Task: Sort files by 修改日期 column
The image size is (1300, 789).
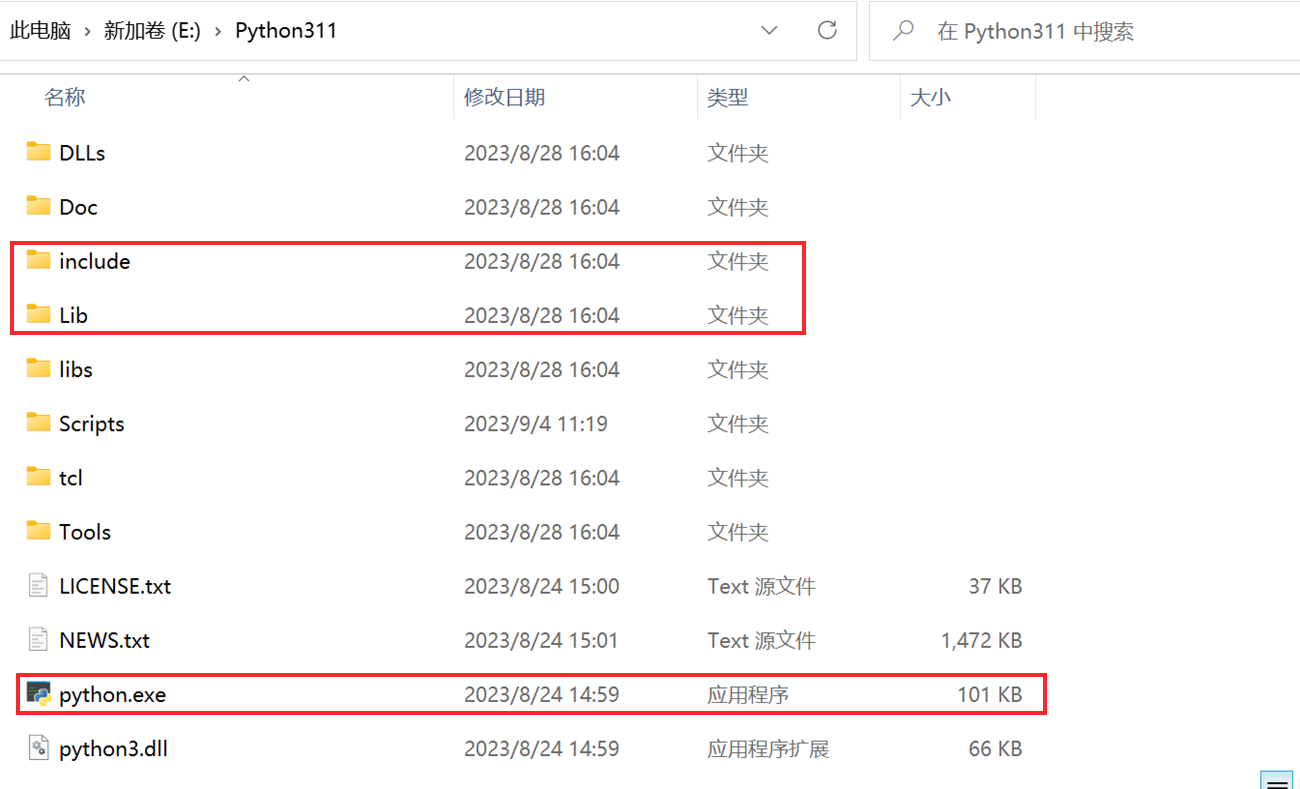Action: click(505, 97)
